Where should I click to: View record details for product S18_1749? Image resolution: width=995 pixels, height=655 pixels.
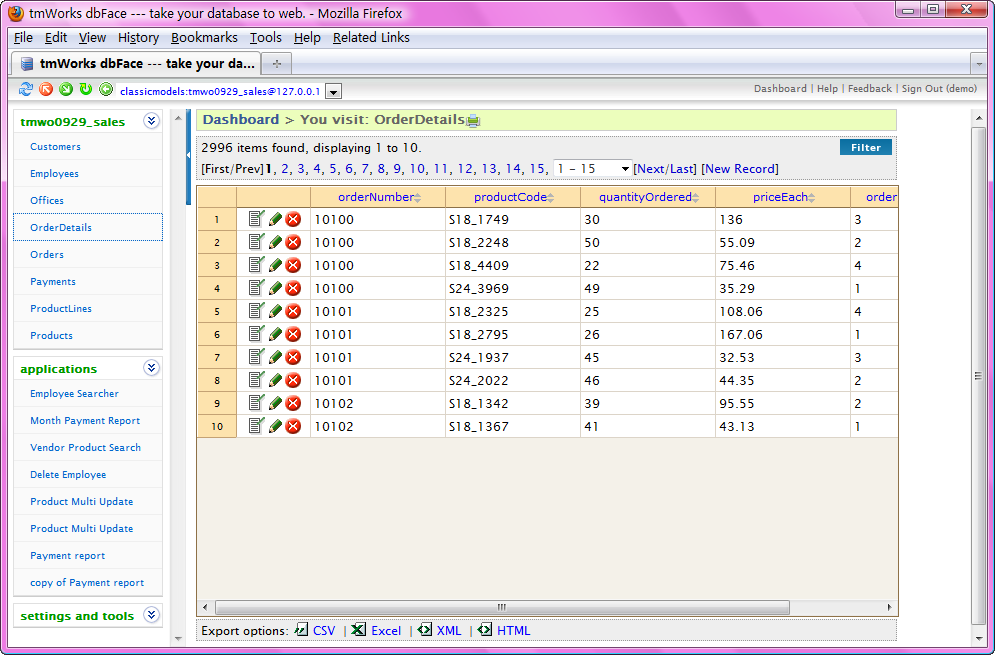[x=256, y=219]
